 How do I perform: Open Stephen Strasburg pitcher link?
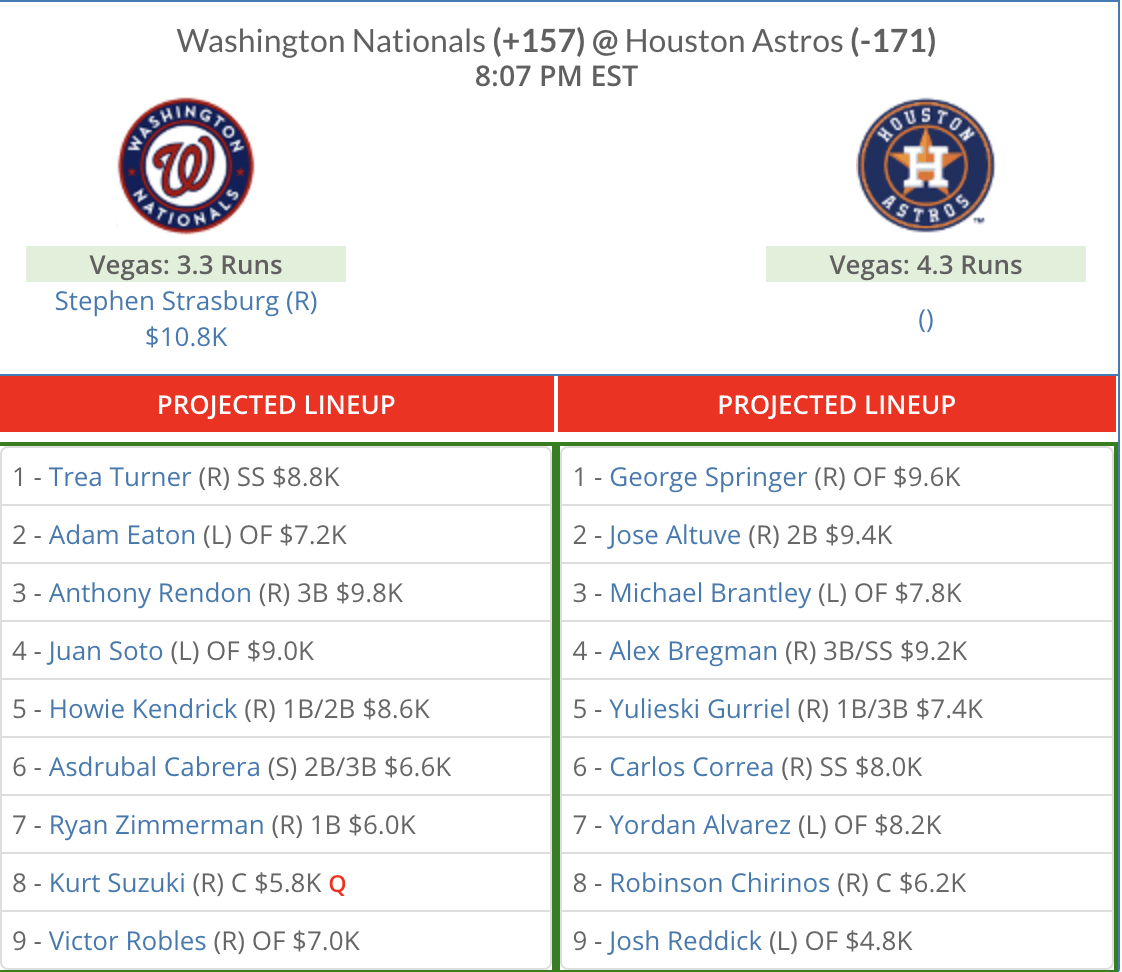coord(186,301)
